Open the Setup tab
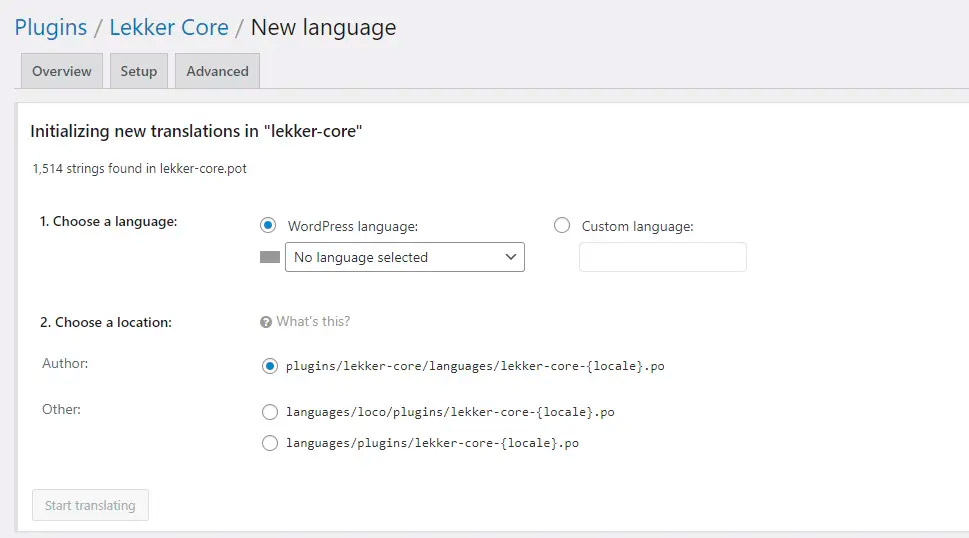The image size is (969, 538). tap(139, 71)
